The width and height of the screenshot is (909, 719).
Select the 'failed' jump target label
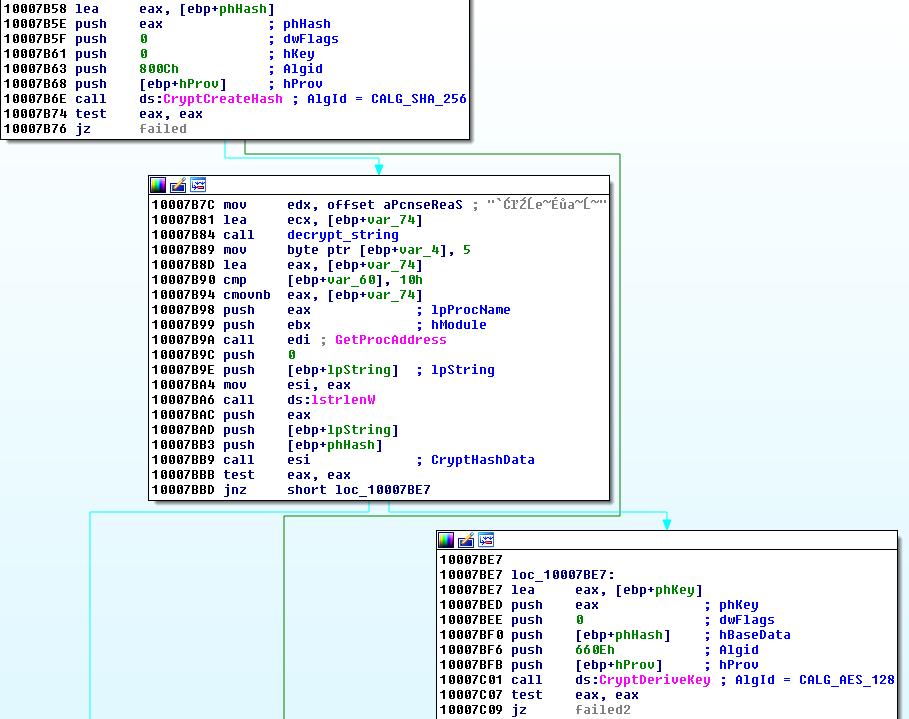(163, 129)
